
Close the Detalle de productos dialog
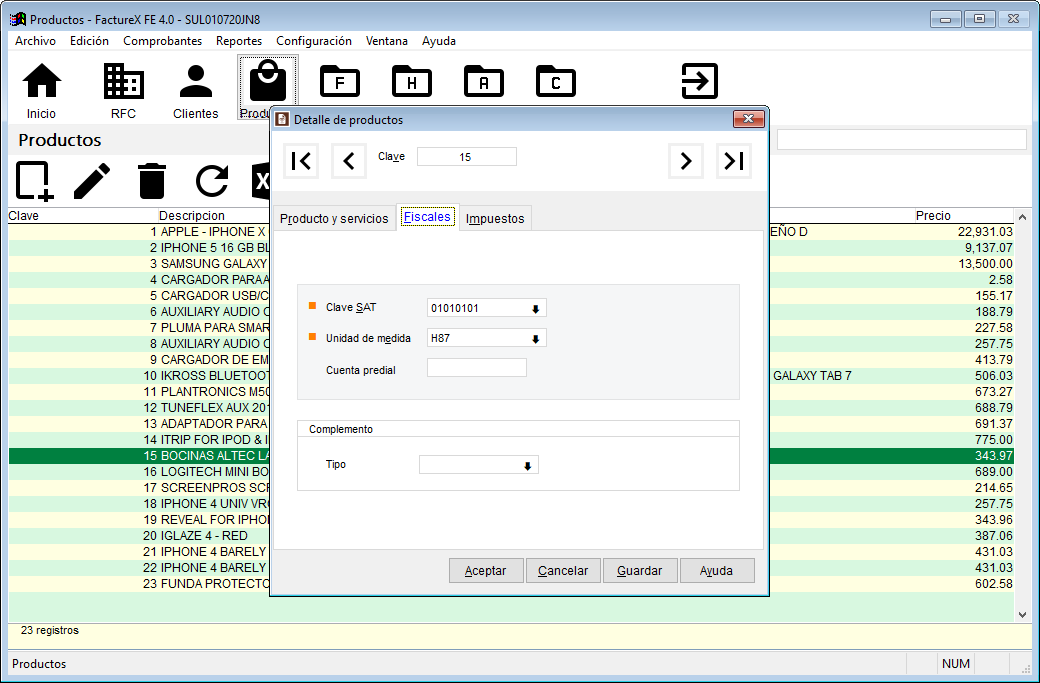coord(749,119)
